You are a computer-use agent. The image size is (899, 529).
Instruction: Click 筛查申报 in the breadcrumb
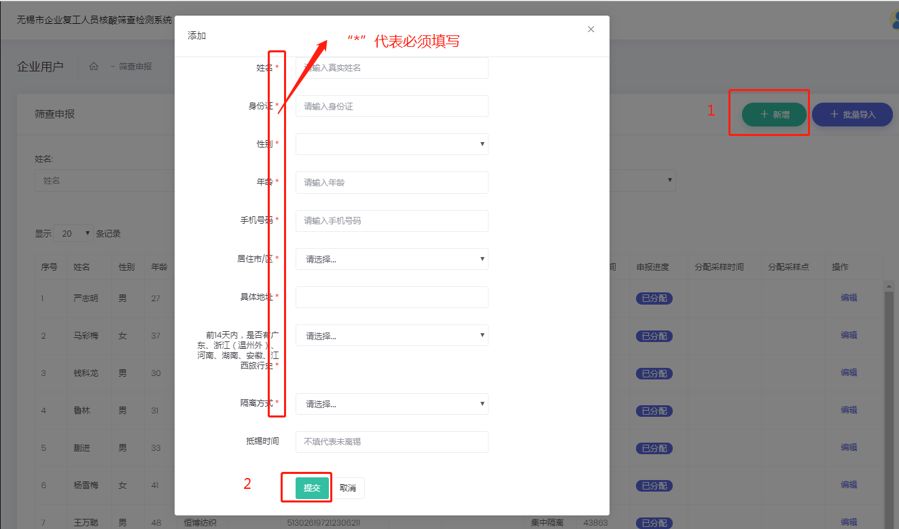[135, 67]
